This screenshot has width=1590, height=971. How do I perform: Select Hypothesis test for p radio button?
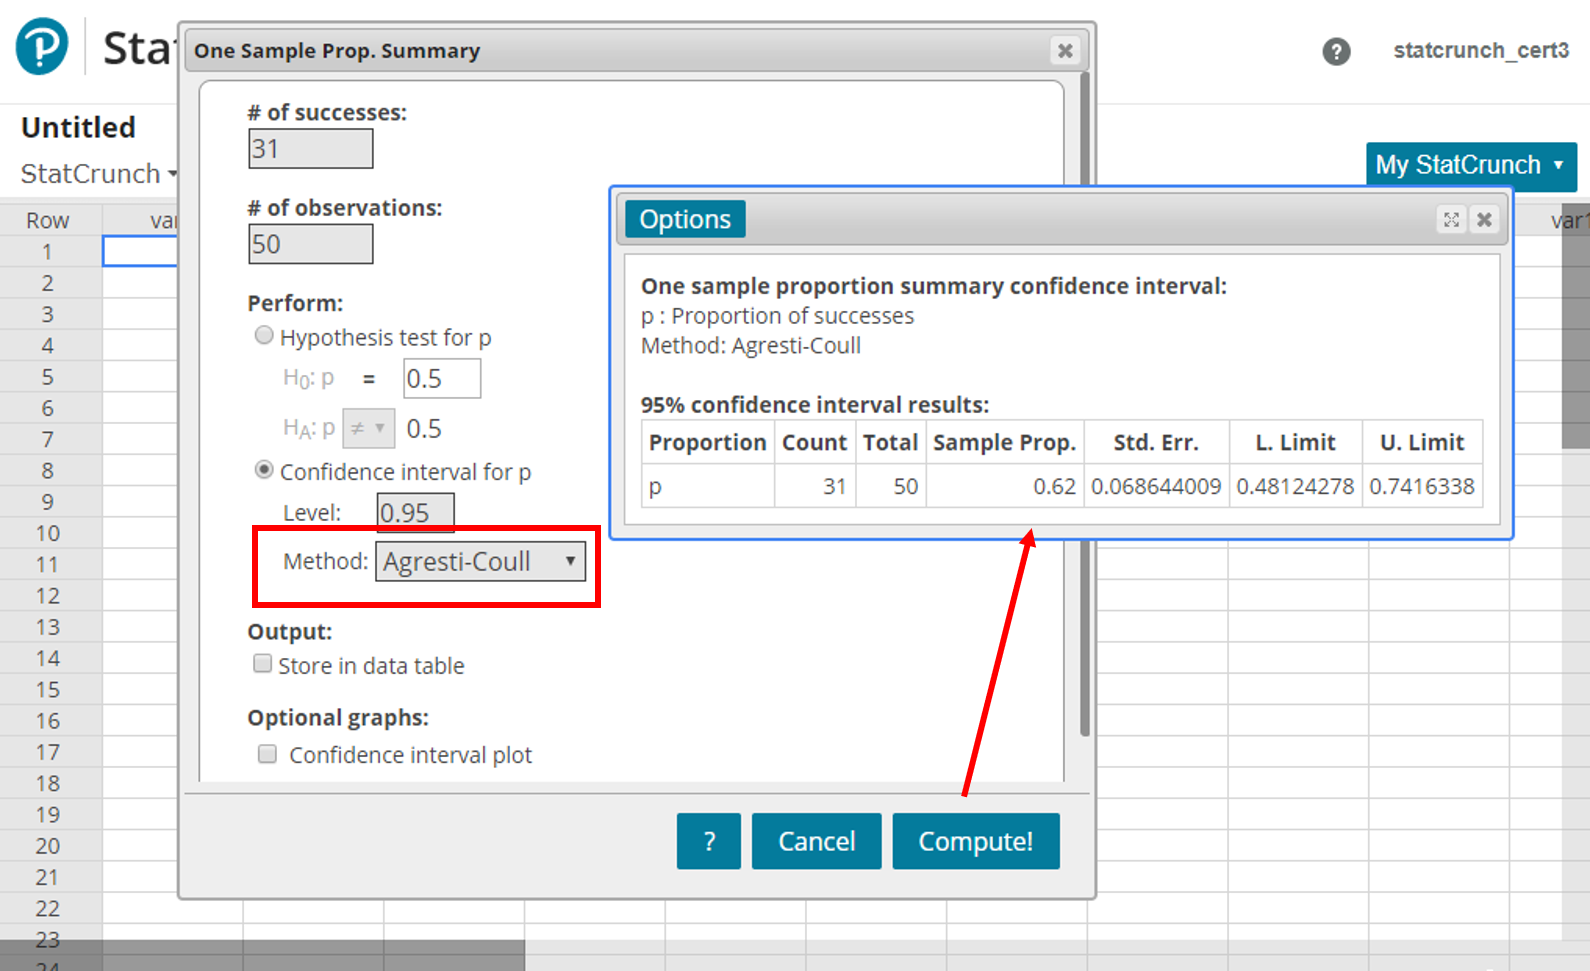264,336
